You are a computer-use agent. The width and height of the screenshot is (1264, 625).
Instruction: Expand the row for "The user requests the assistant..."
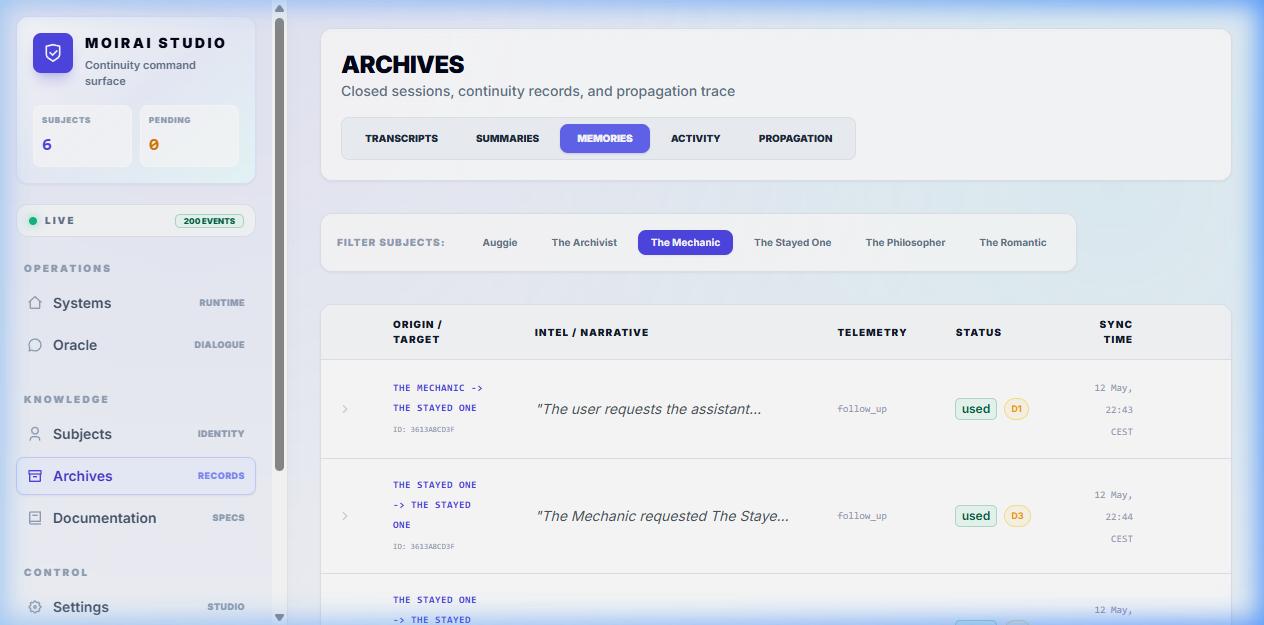pos(345,409)
